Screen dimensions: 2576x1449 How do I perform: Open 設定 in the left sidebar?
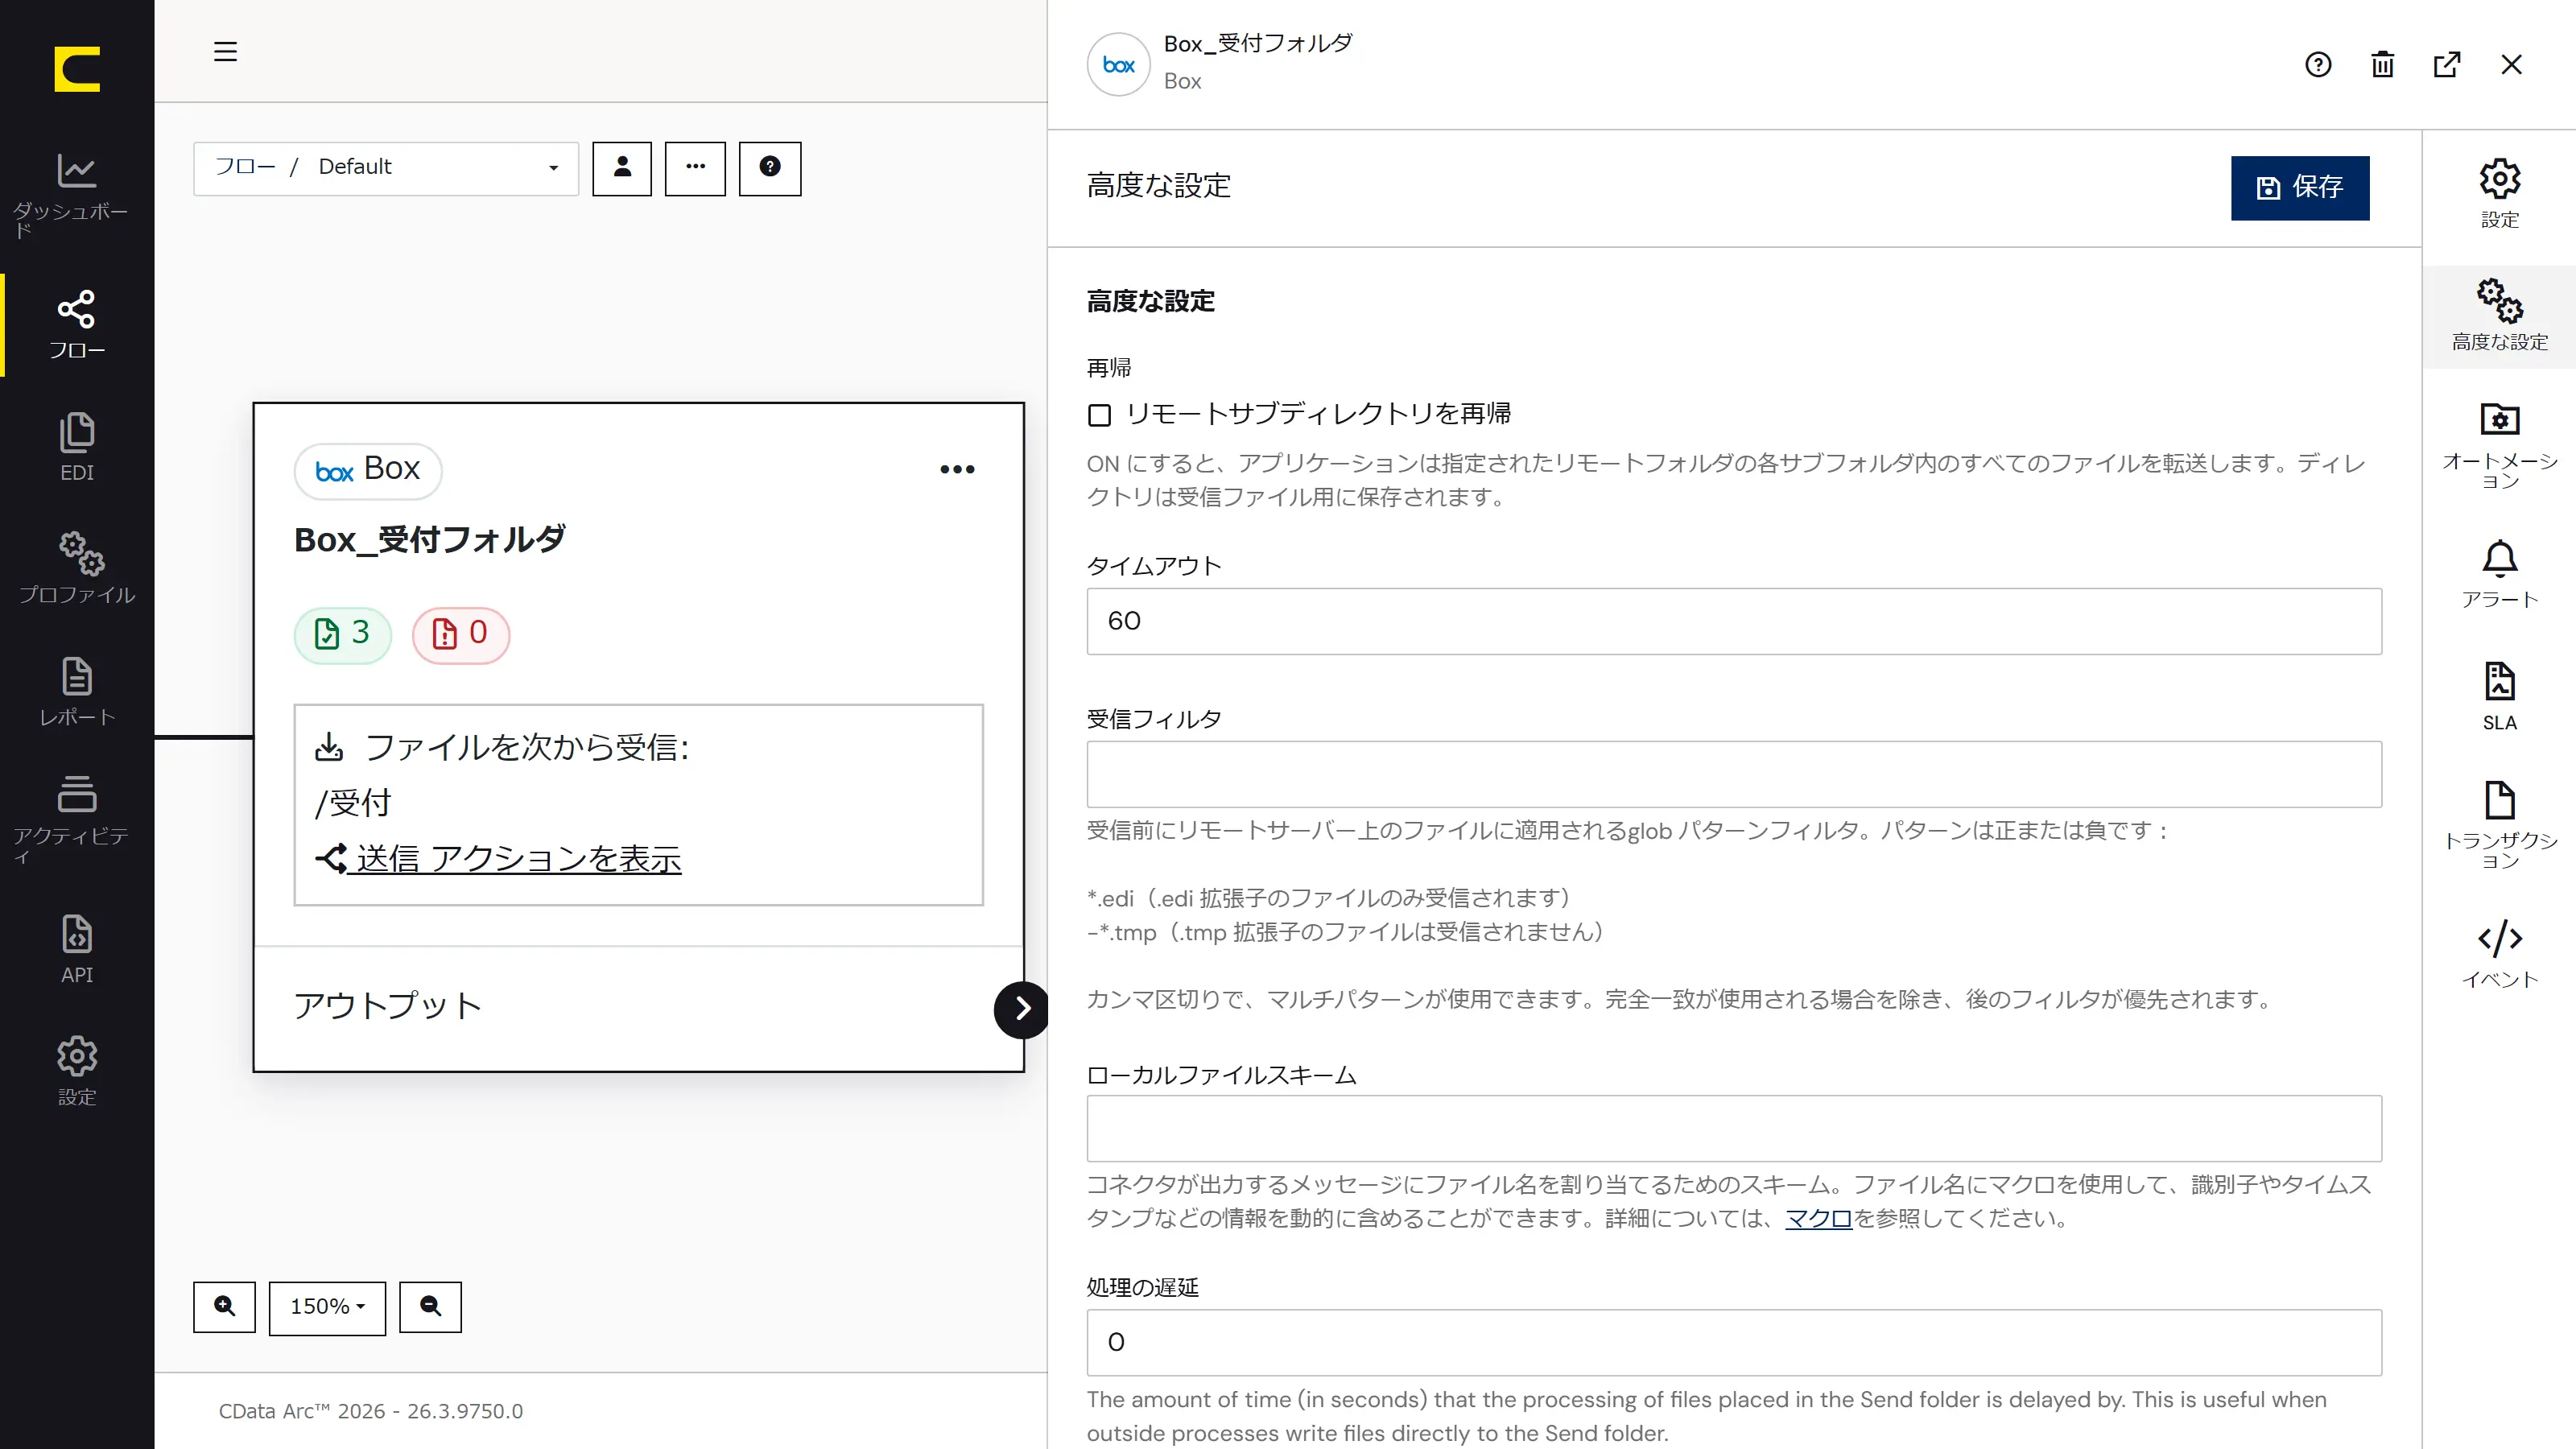(x=77, y=1071)
